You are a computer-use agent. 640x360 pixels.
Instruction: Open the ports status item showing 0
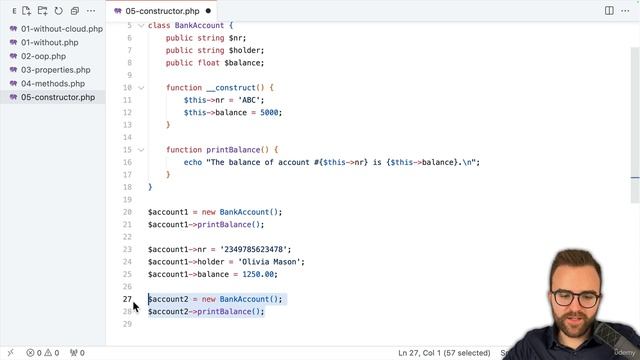coord(77,353)
